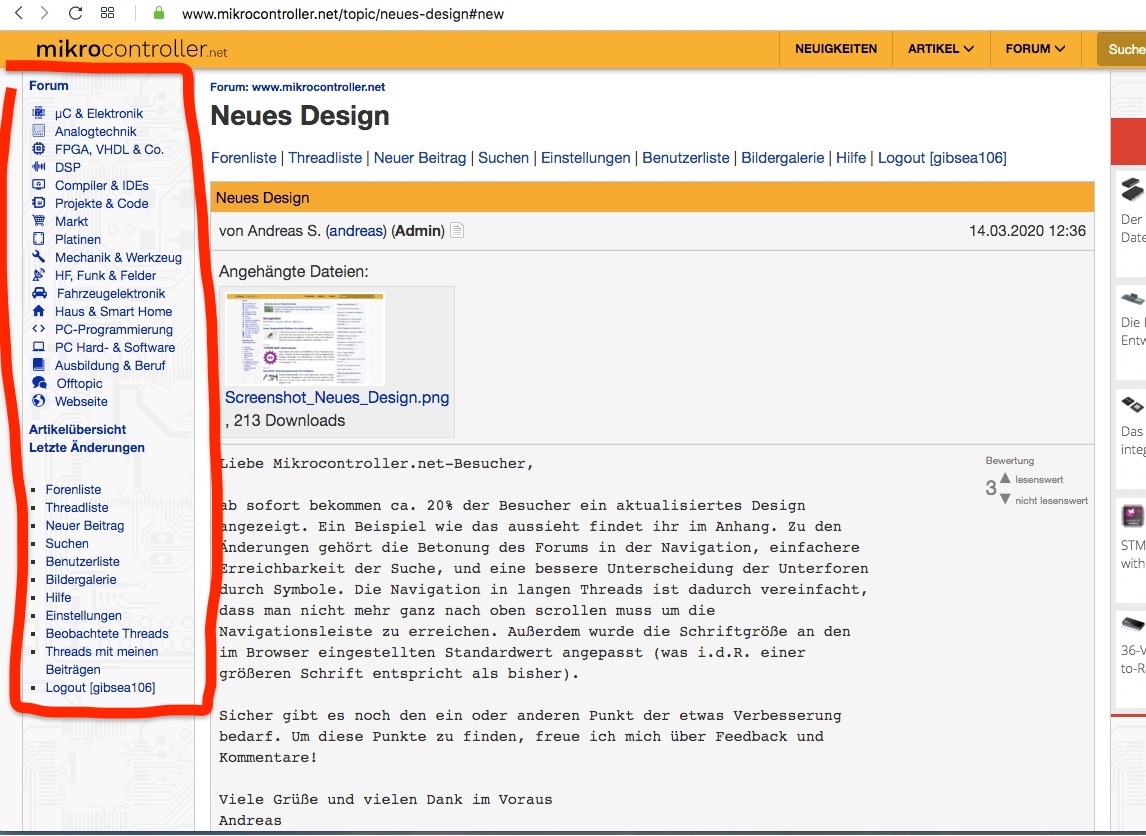The height and width of the screenshot is (836, 1146).
Task: Open Bildergalerie in the top link bar
Action: pos(783,158)
